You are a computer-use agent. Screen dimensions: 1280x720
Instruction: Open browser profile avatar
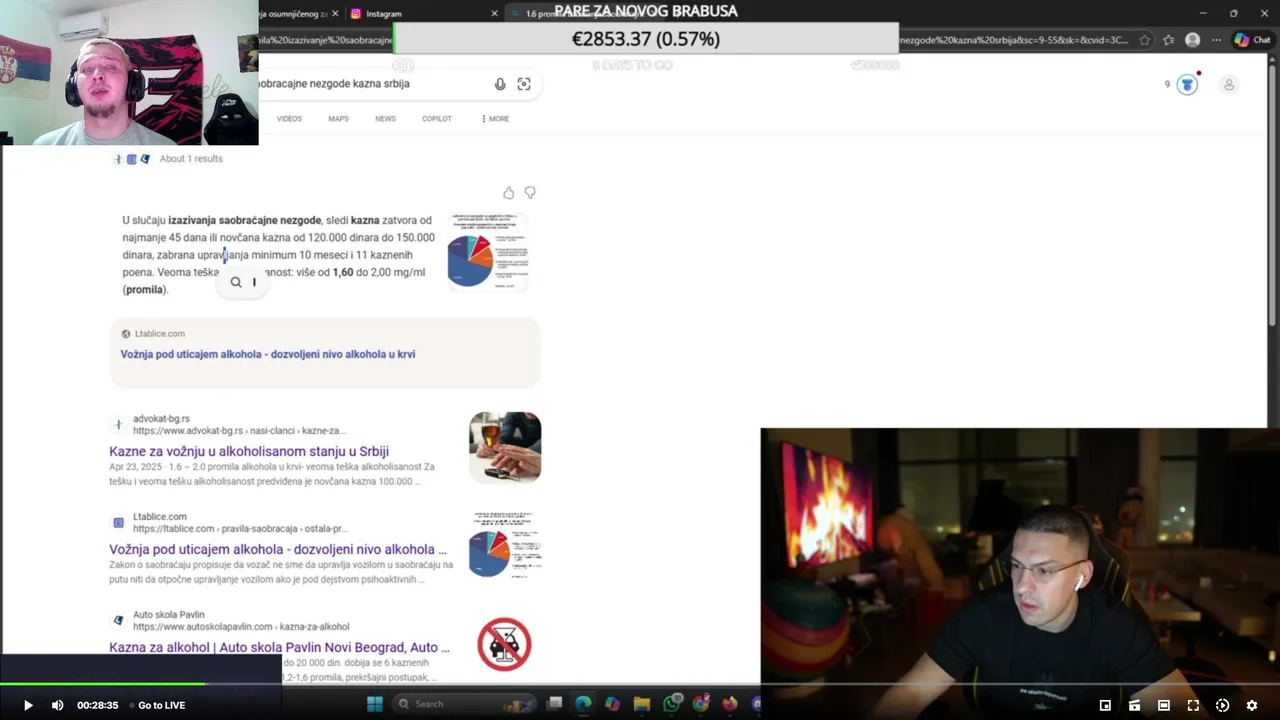click(x=1192, y=40)
